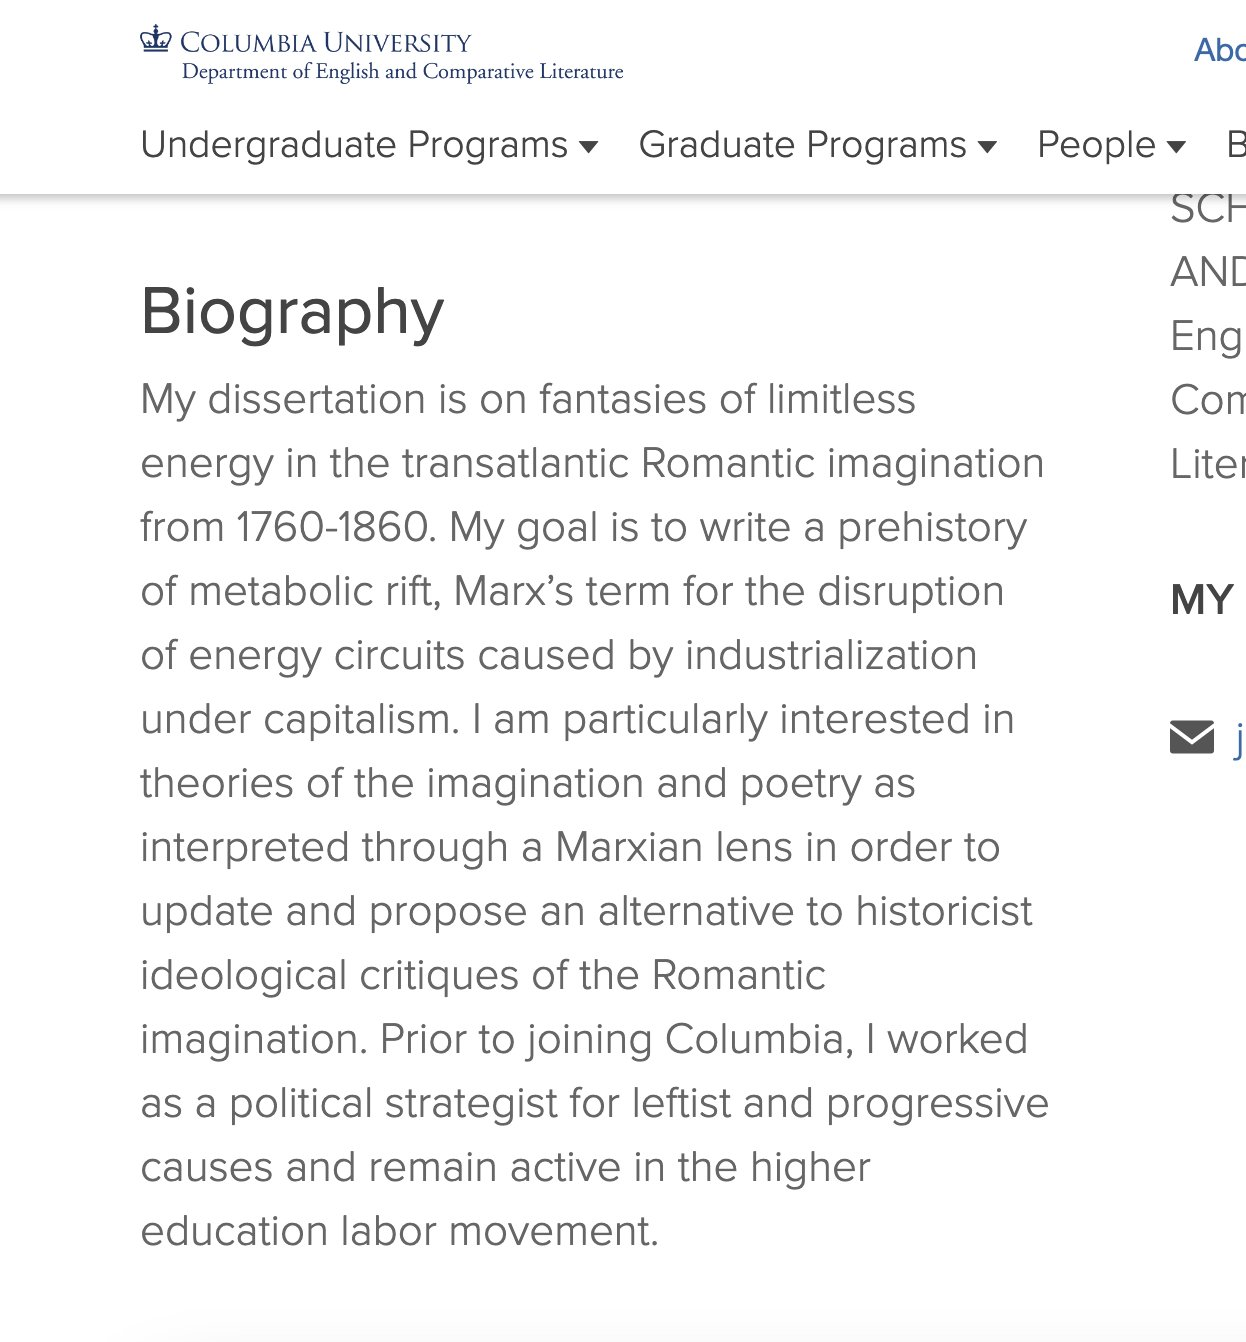
Task: Click the partially visible 'SCH' sidebar text
Action: pos(1207,209)
